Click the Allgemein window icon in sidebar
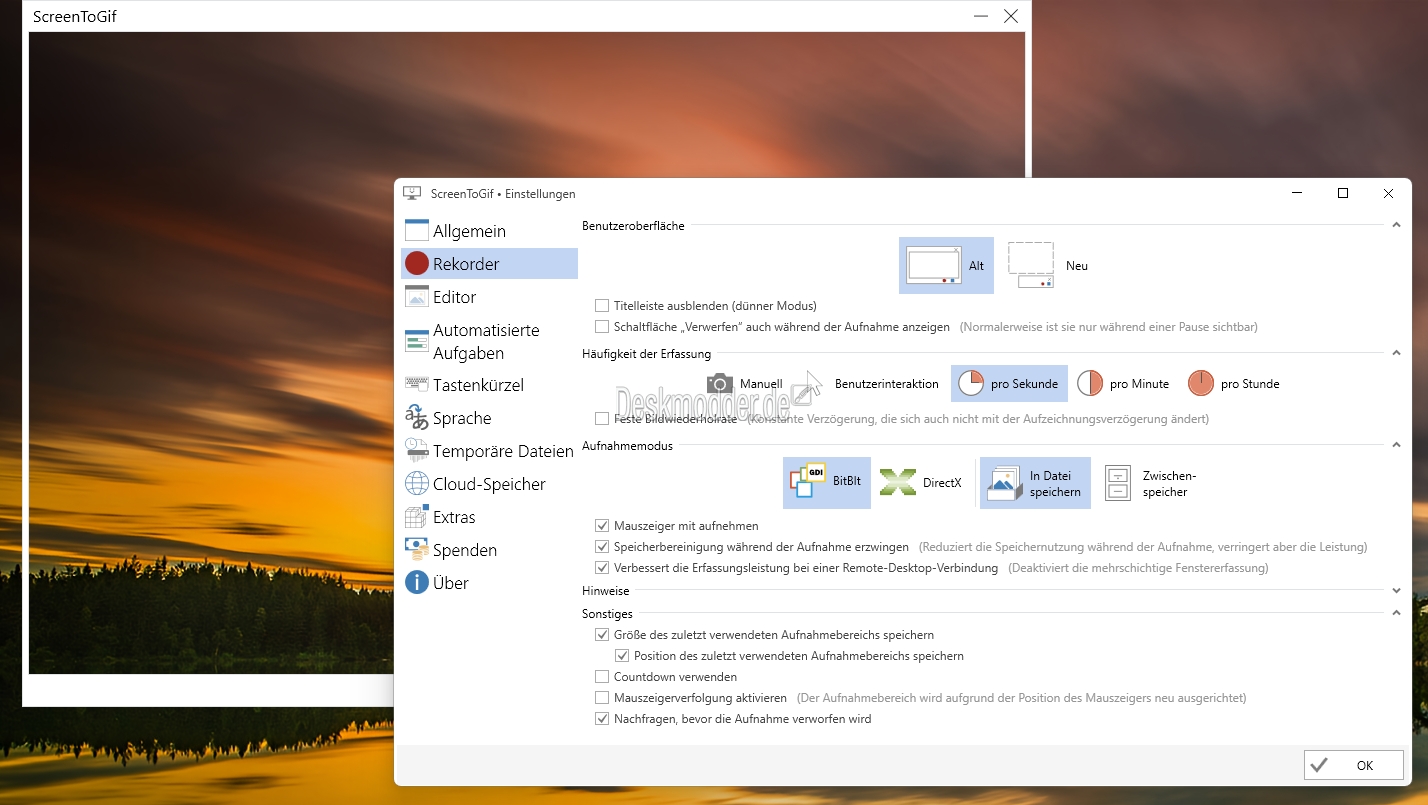The image size is (1428, 805). 417,231
